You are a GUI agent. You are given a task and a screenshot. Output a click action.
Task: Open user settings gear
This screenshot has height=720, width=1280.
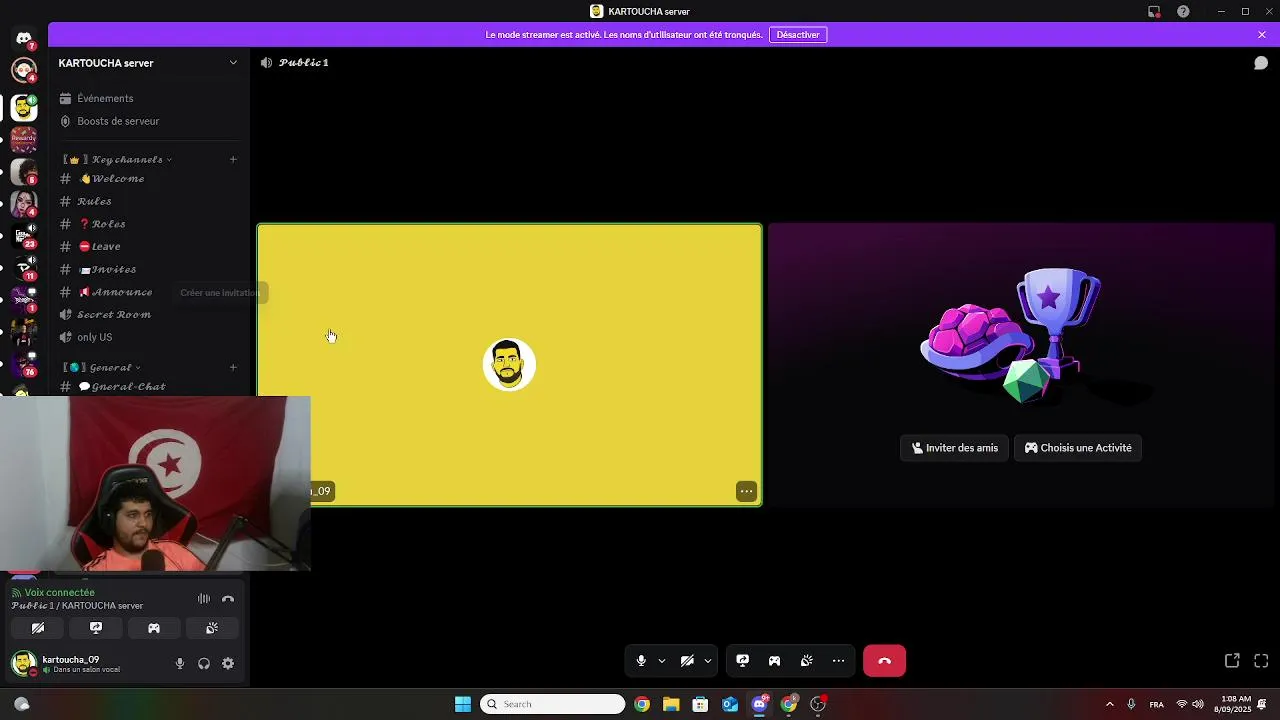click(x=228, y=664)
